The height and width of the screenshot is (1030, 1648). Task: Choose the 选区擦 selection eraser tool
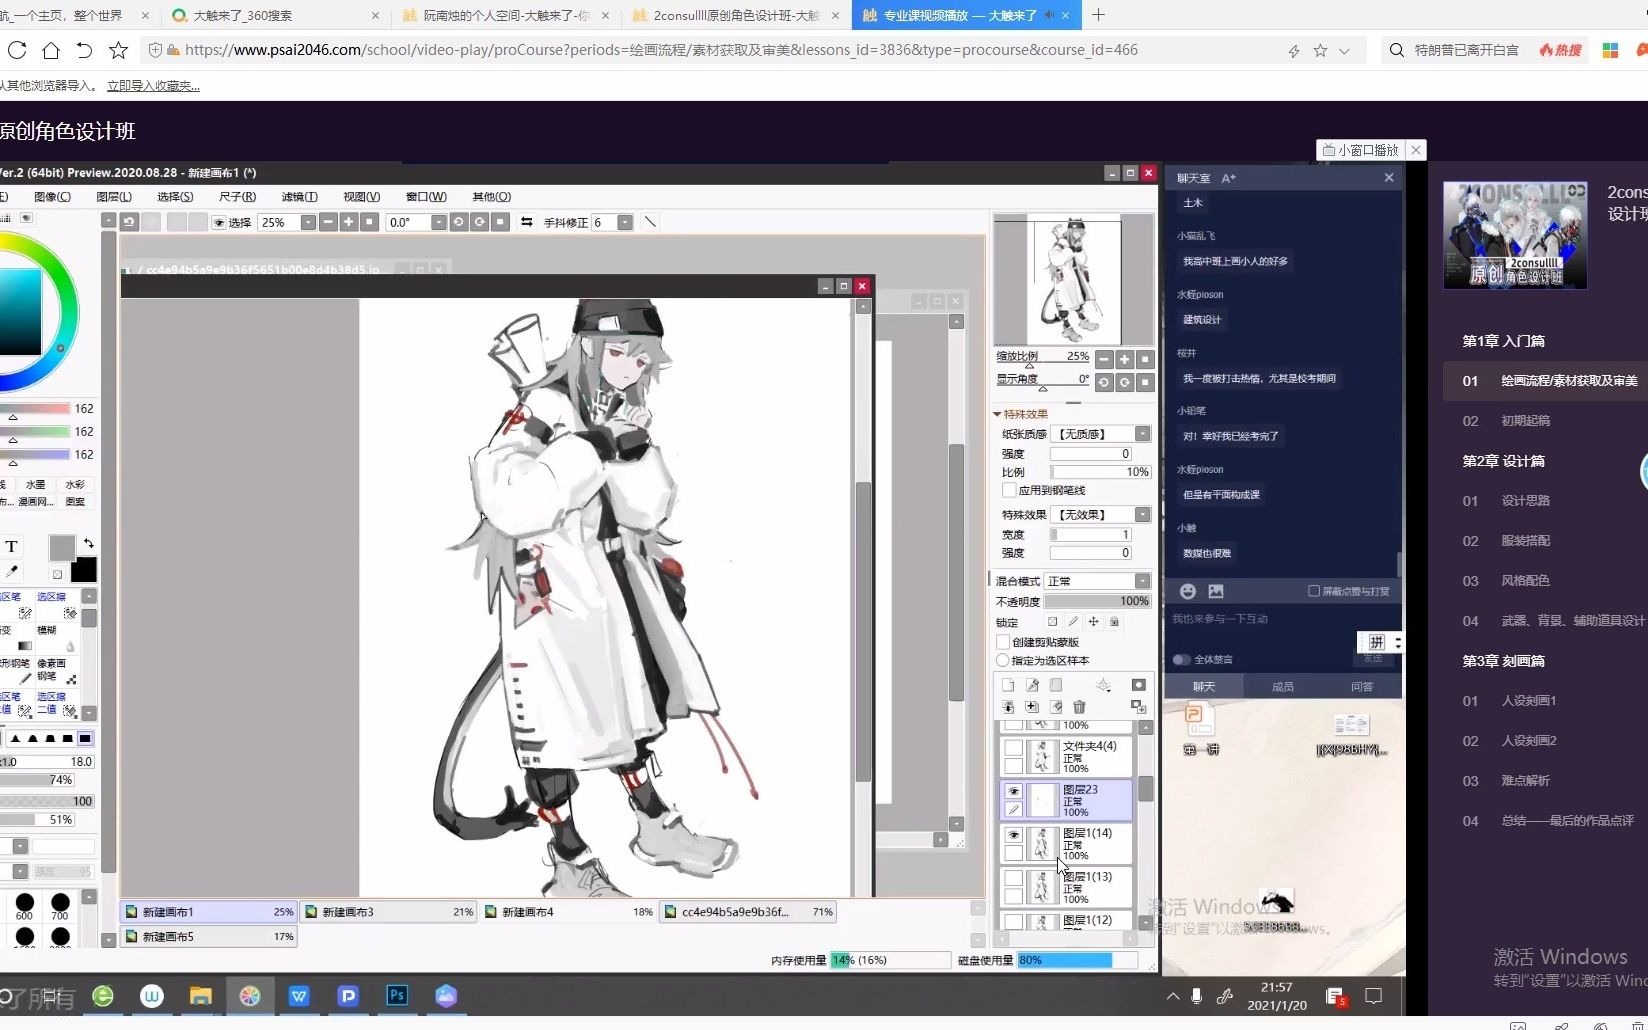(x=54, y=604)
